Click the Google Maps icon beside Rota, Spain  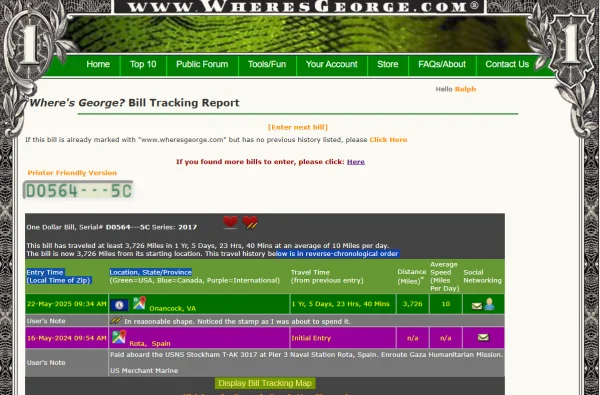(x=119, y=337)
